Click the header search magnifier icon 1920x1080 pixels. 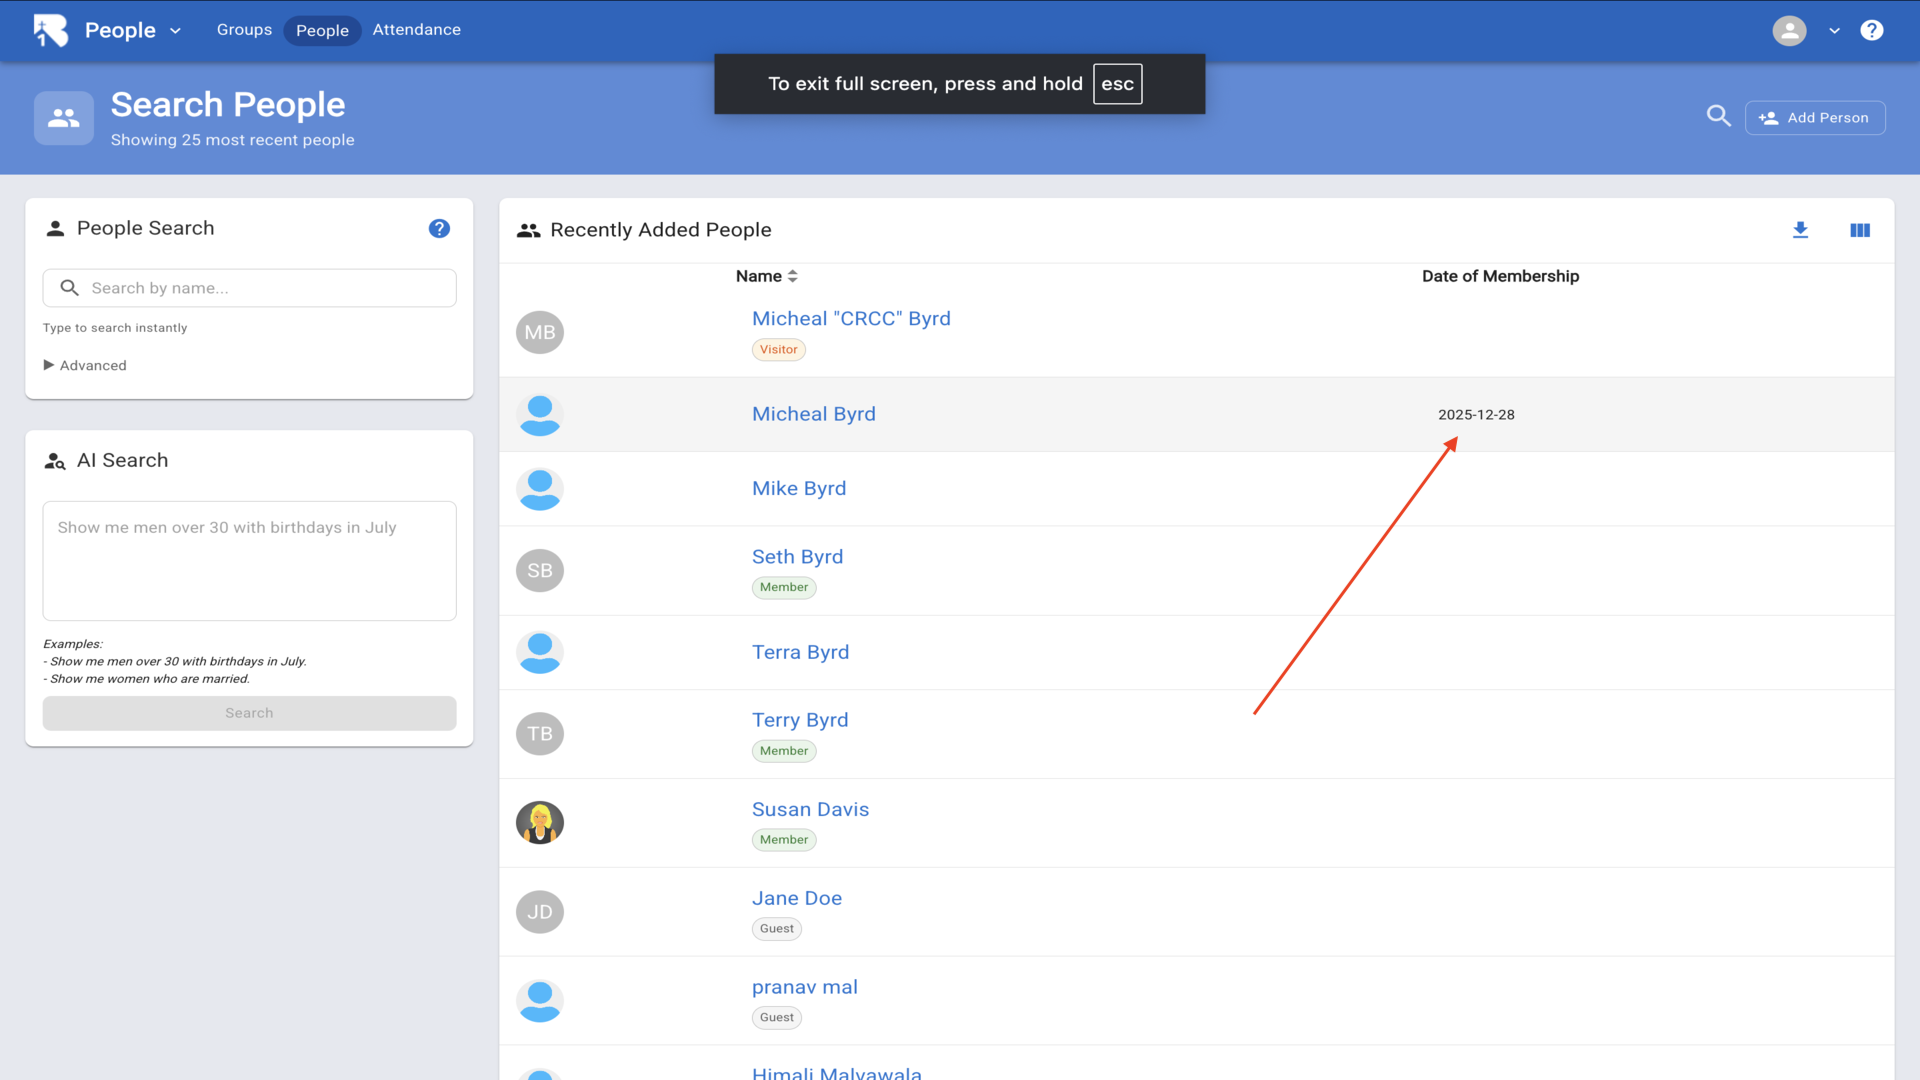(1718, 116)
